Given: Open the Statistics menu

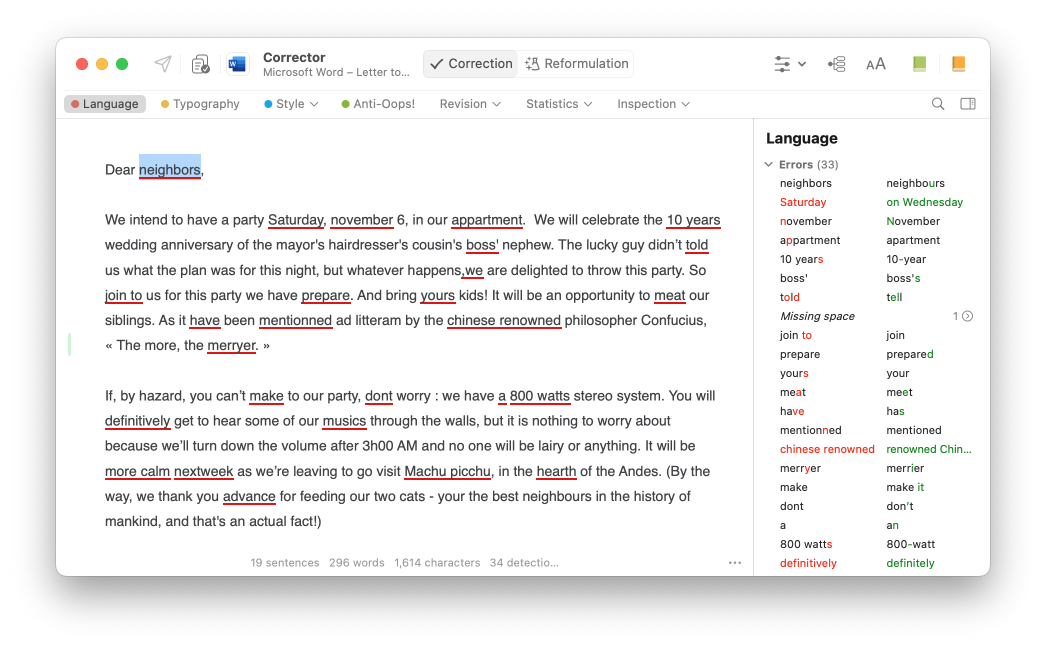Looking at the screenshot, I should [559, 104].
